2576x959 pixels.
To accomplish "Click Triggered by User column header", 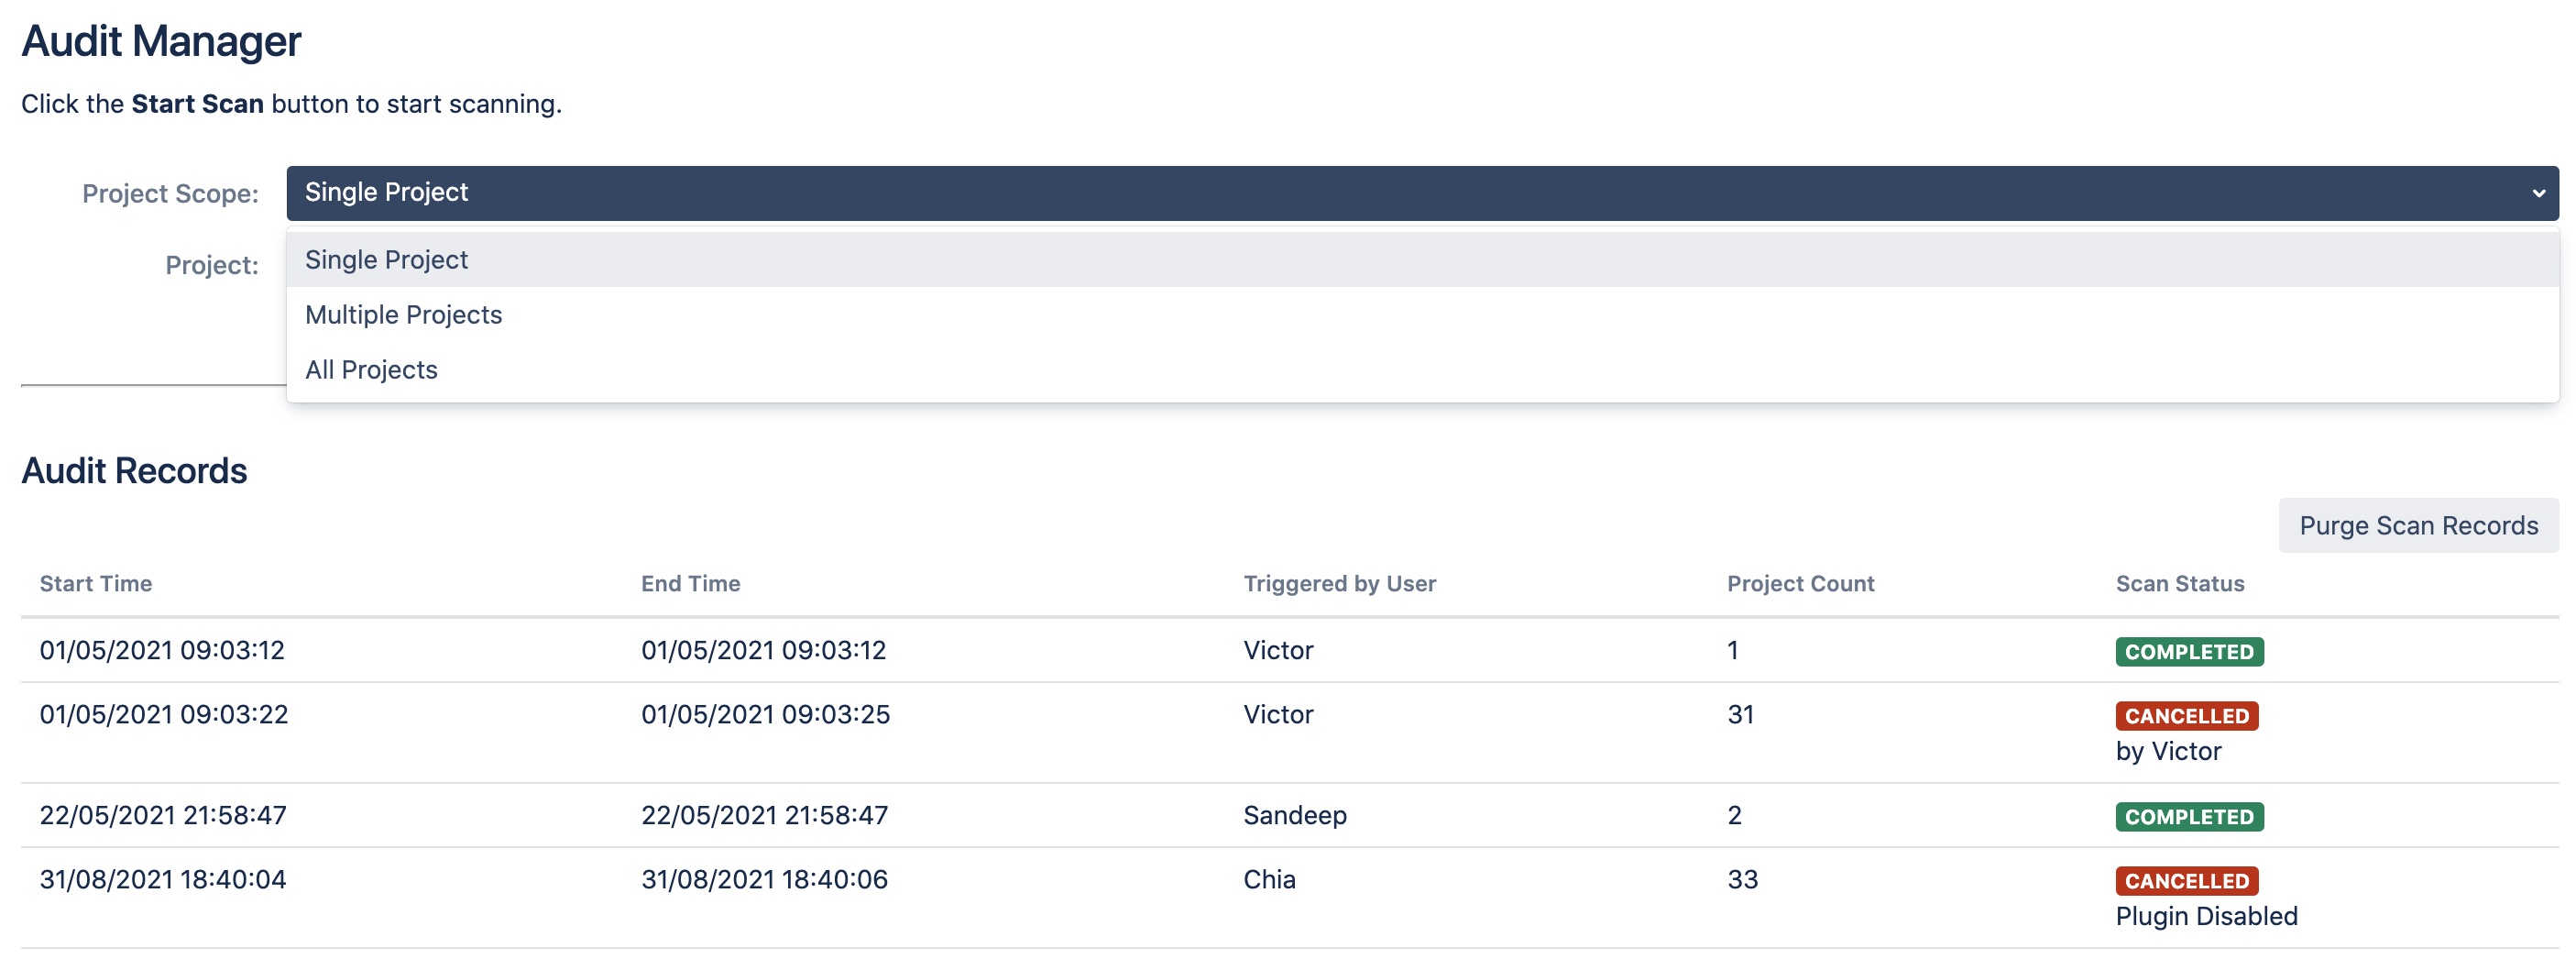I will 1339,584.
